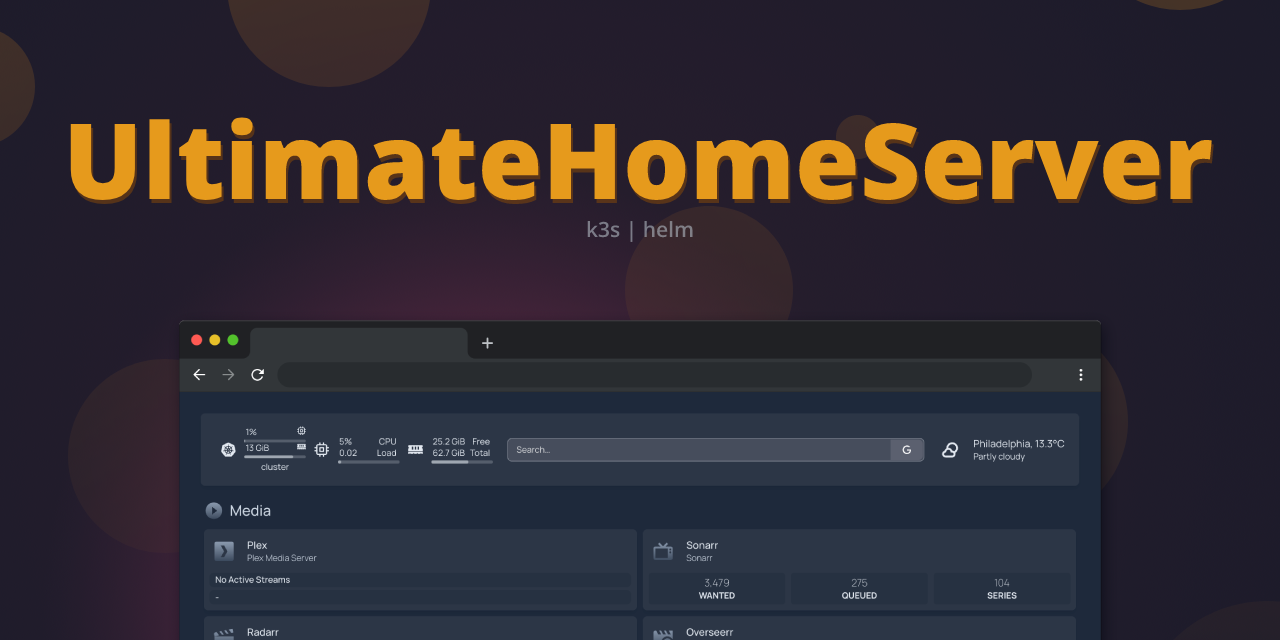Click the cluster memory usage bar
Screen dimensions: 1280x640
[275, 457]
